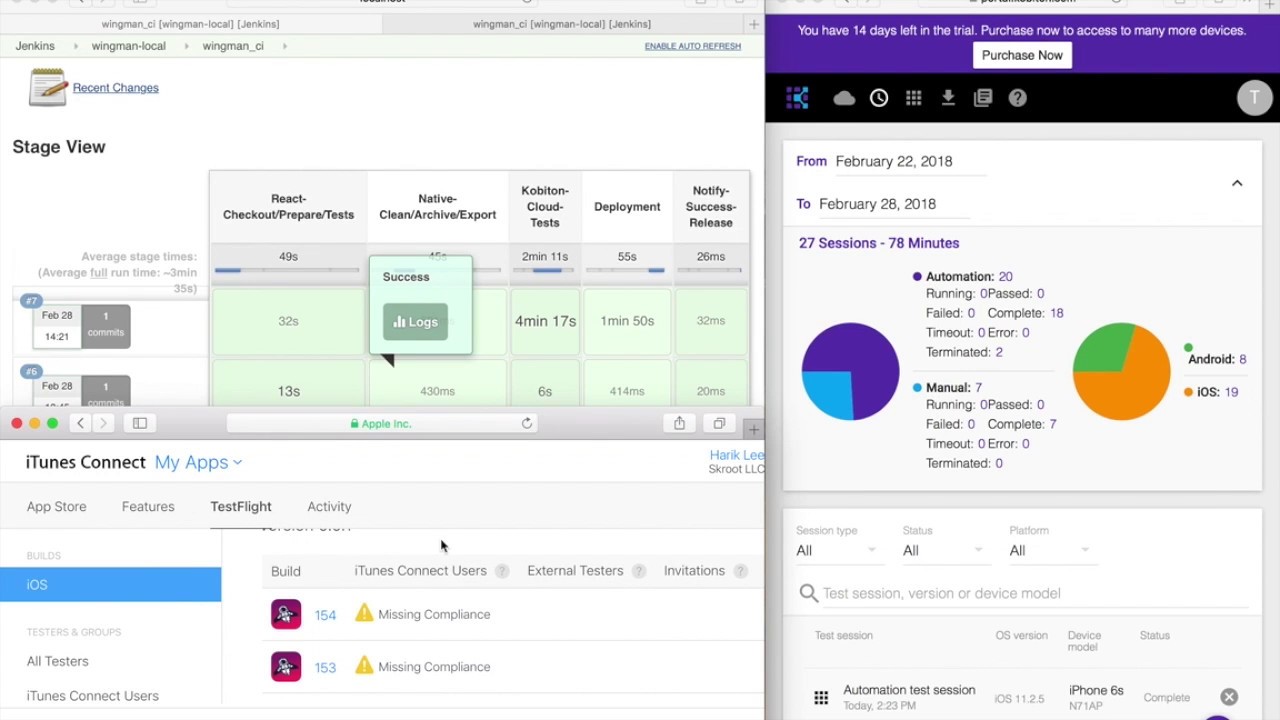
Task: Click the help icon beside External Testers
Action: coord(639,571)
